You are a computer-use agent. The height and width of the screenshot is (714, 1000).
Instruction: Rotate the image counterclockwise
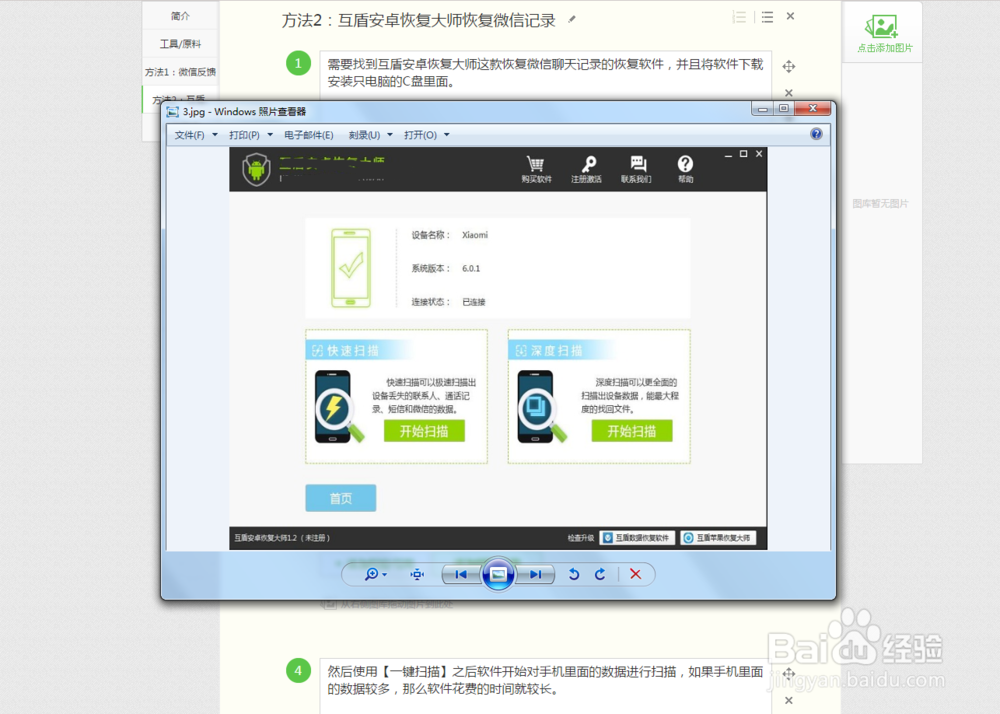[573, 574]
